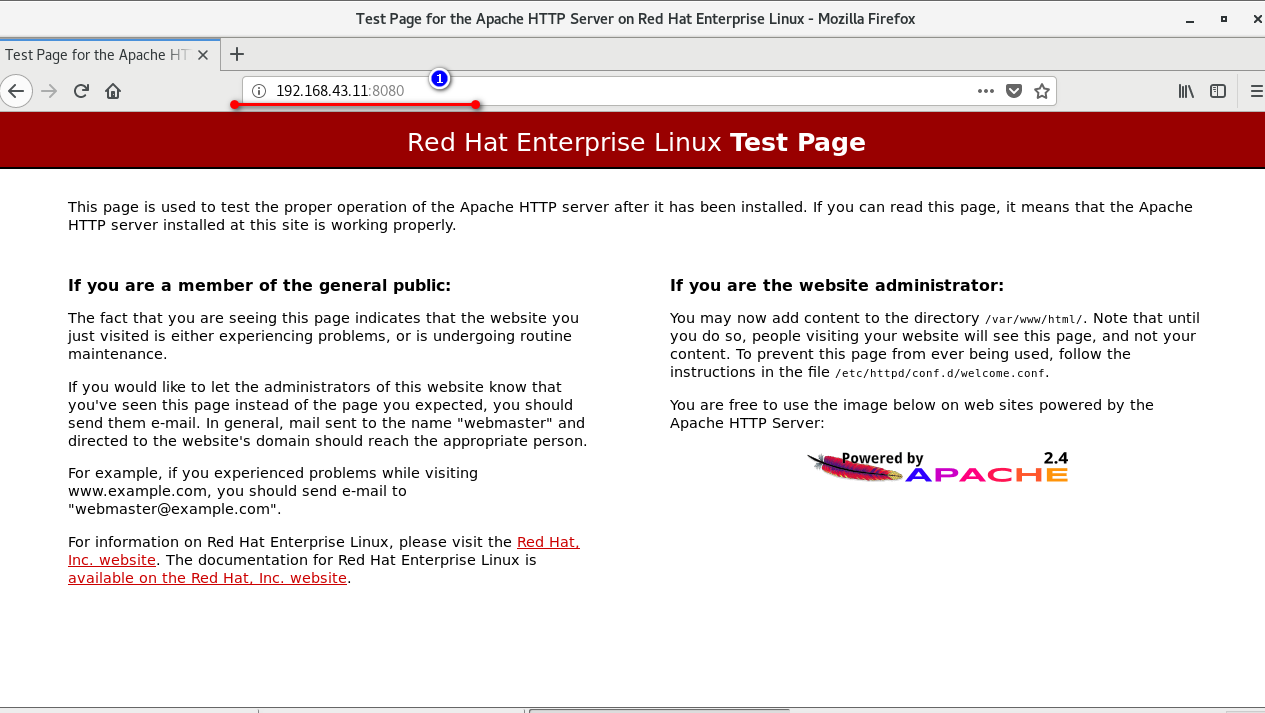Click the '/var/www/html/' directory text
1265x713 pixels.
1034,319
